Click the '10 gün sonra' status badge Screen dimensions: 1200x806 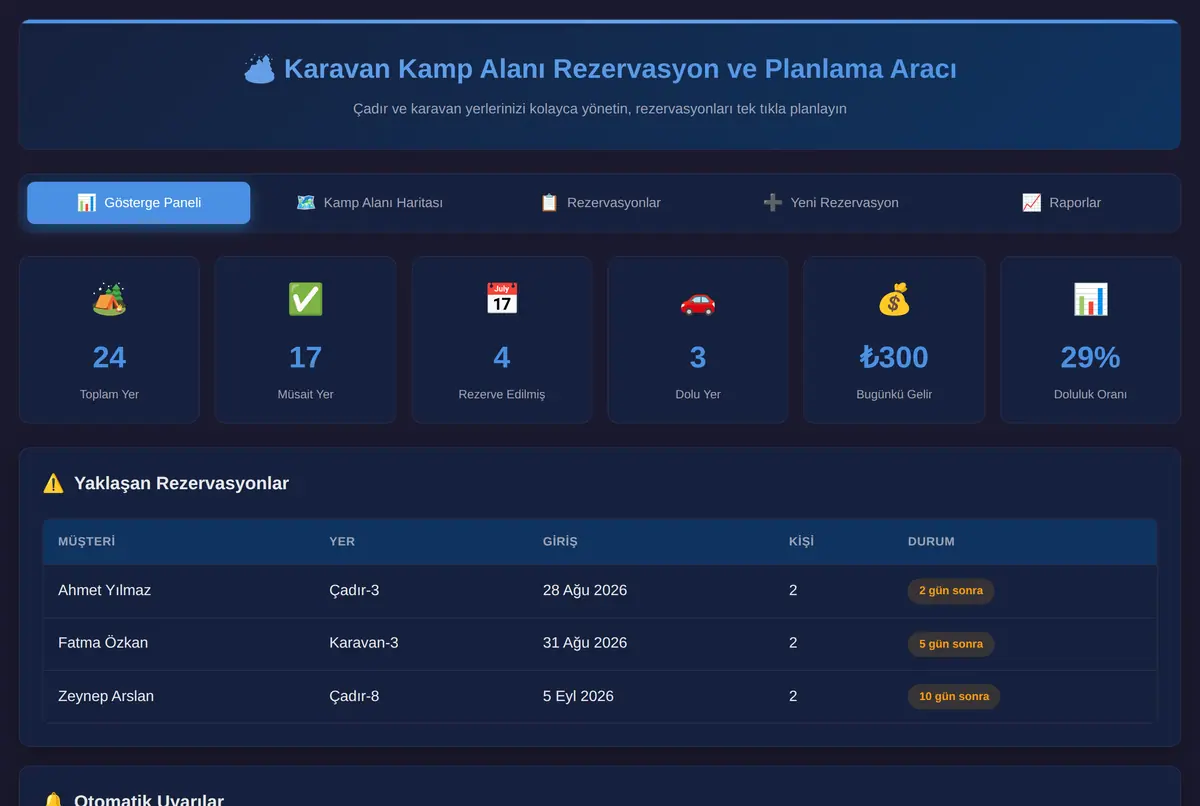954,697
